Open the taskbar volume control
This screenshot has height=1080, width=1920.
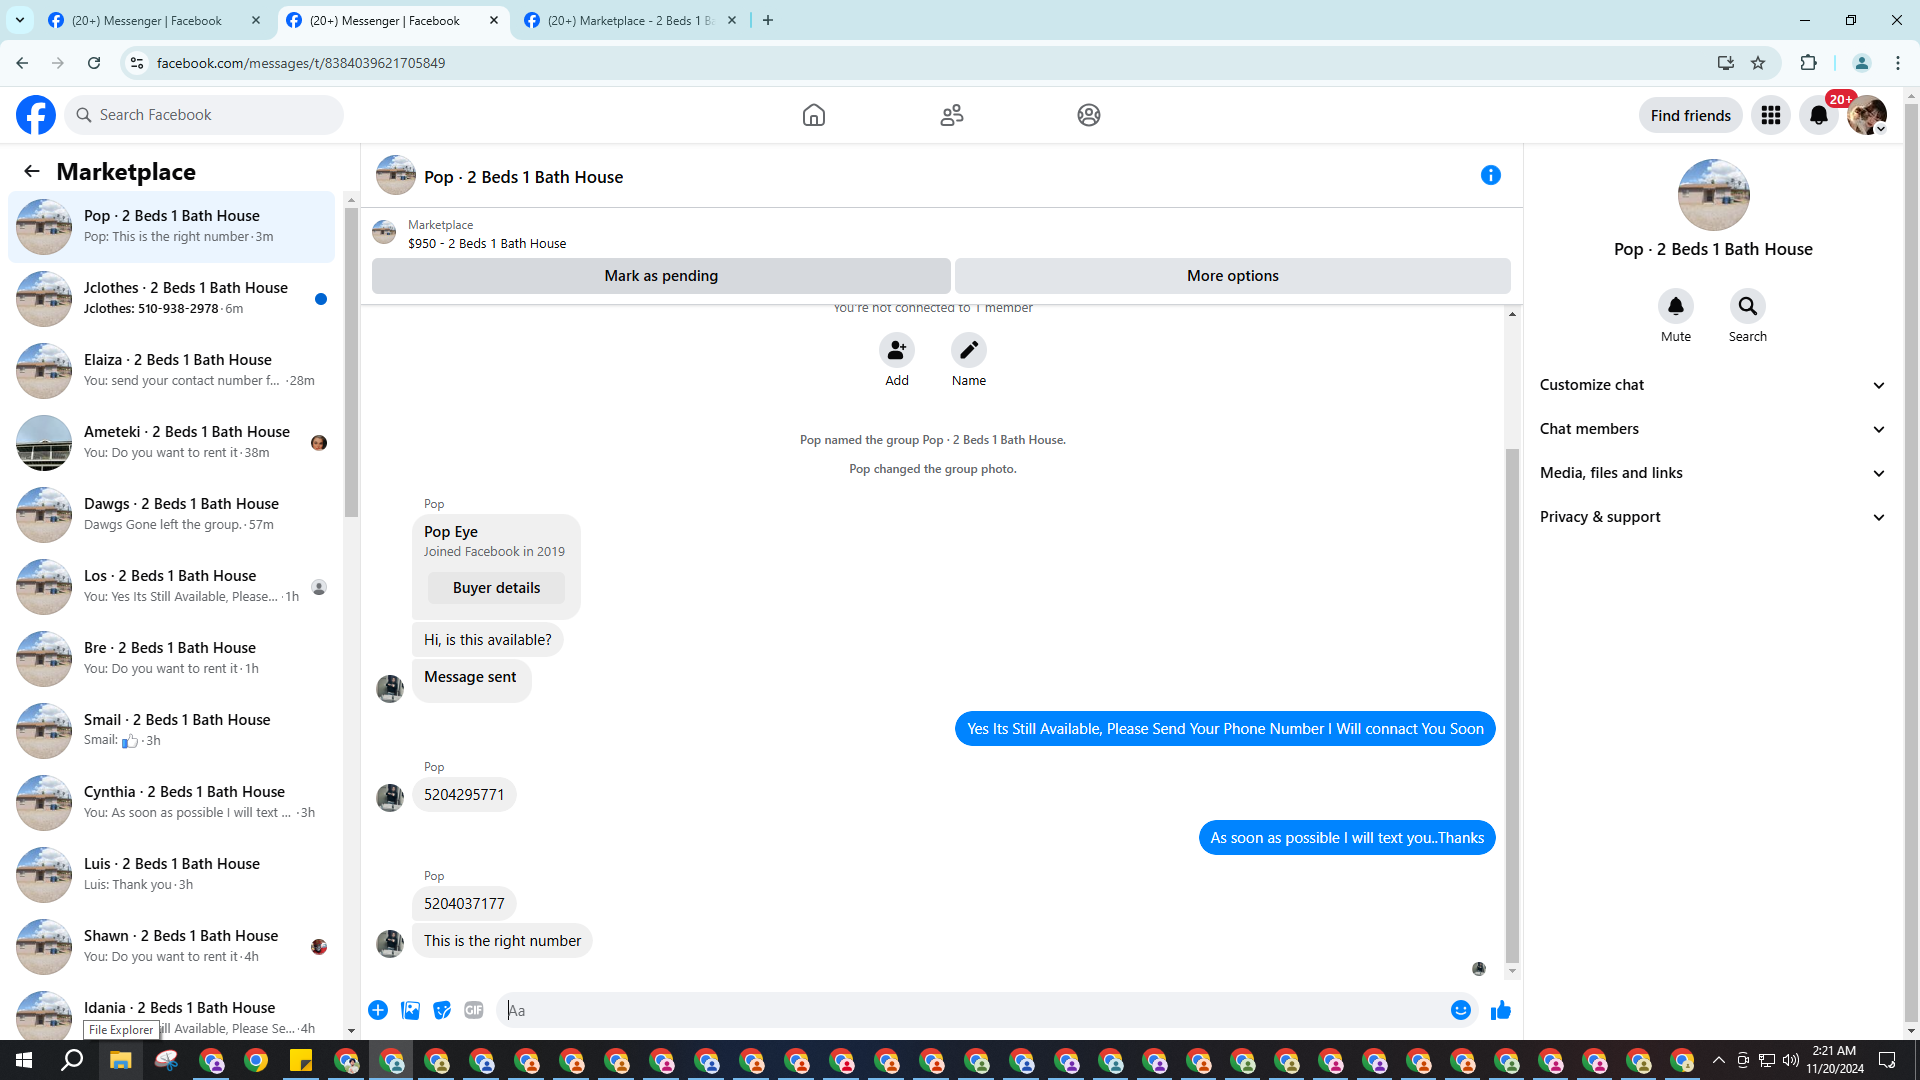1791,1060
